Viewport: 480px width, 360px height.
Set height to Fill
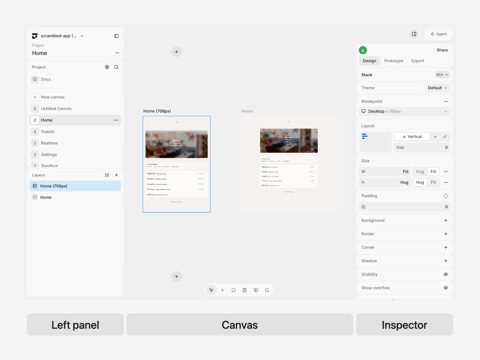(433, 183)
